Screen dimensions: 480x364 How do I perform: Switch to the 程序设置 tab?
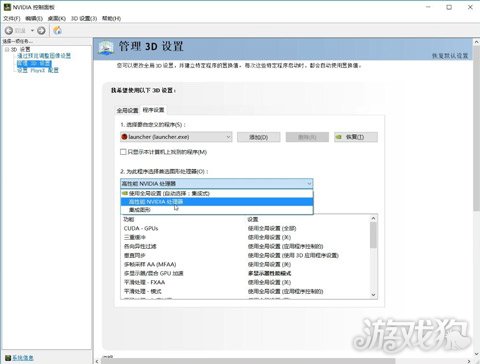pos(154,110)
